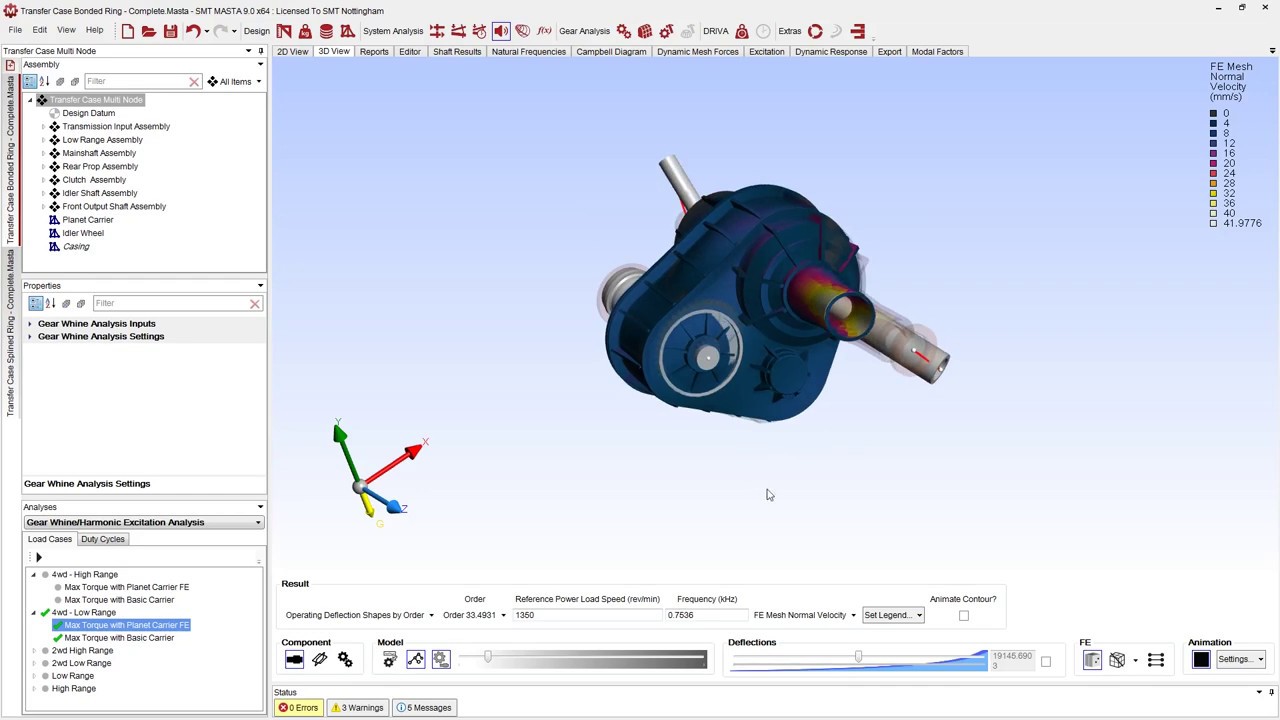Screen dimensions: 1280x720
Task: Click the Frequency (kHz) field
Action: tap(705, 616)
